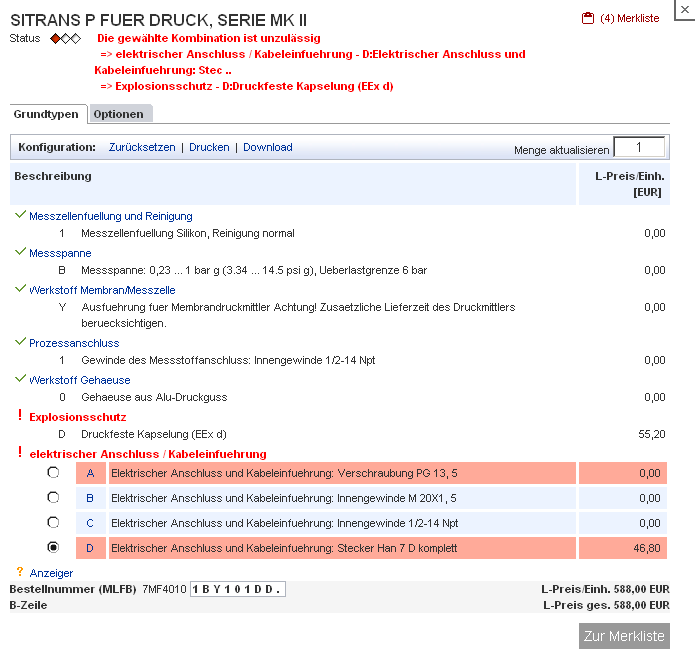Click 'L-Preis ges. 588,00 EUR' total

tap(606, 605)
